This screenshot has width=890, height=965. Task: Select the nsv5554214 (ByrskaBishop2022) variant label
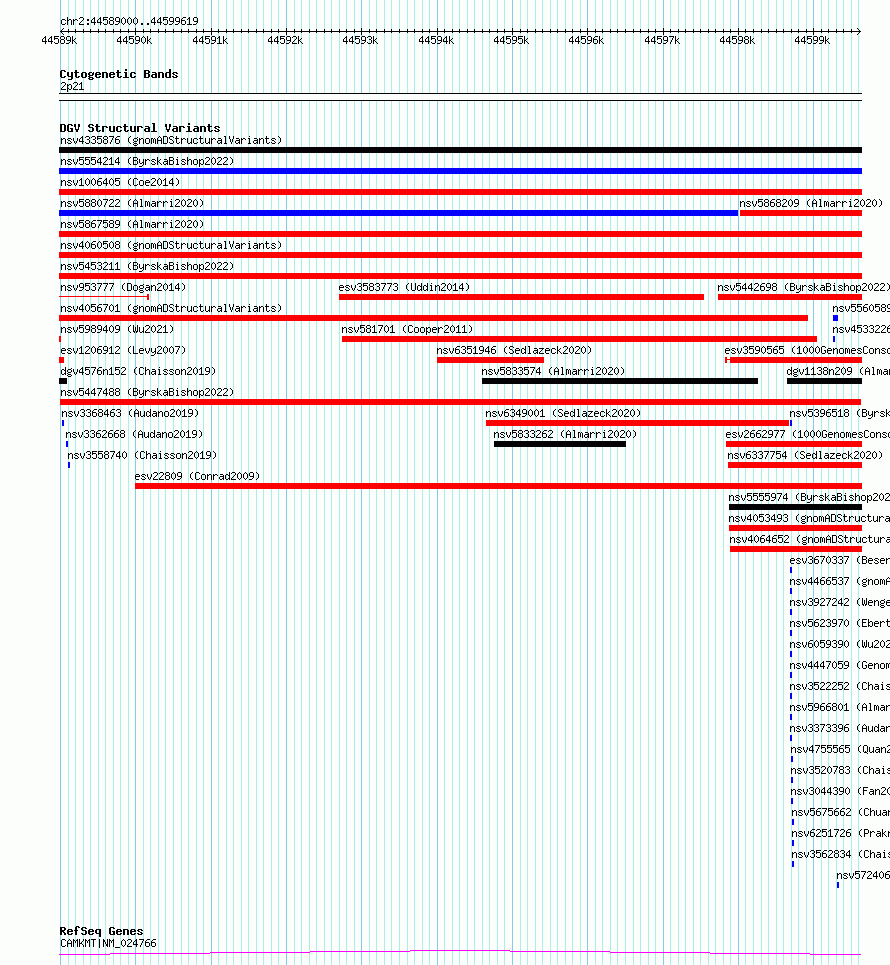[x=147, y=161]
